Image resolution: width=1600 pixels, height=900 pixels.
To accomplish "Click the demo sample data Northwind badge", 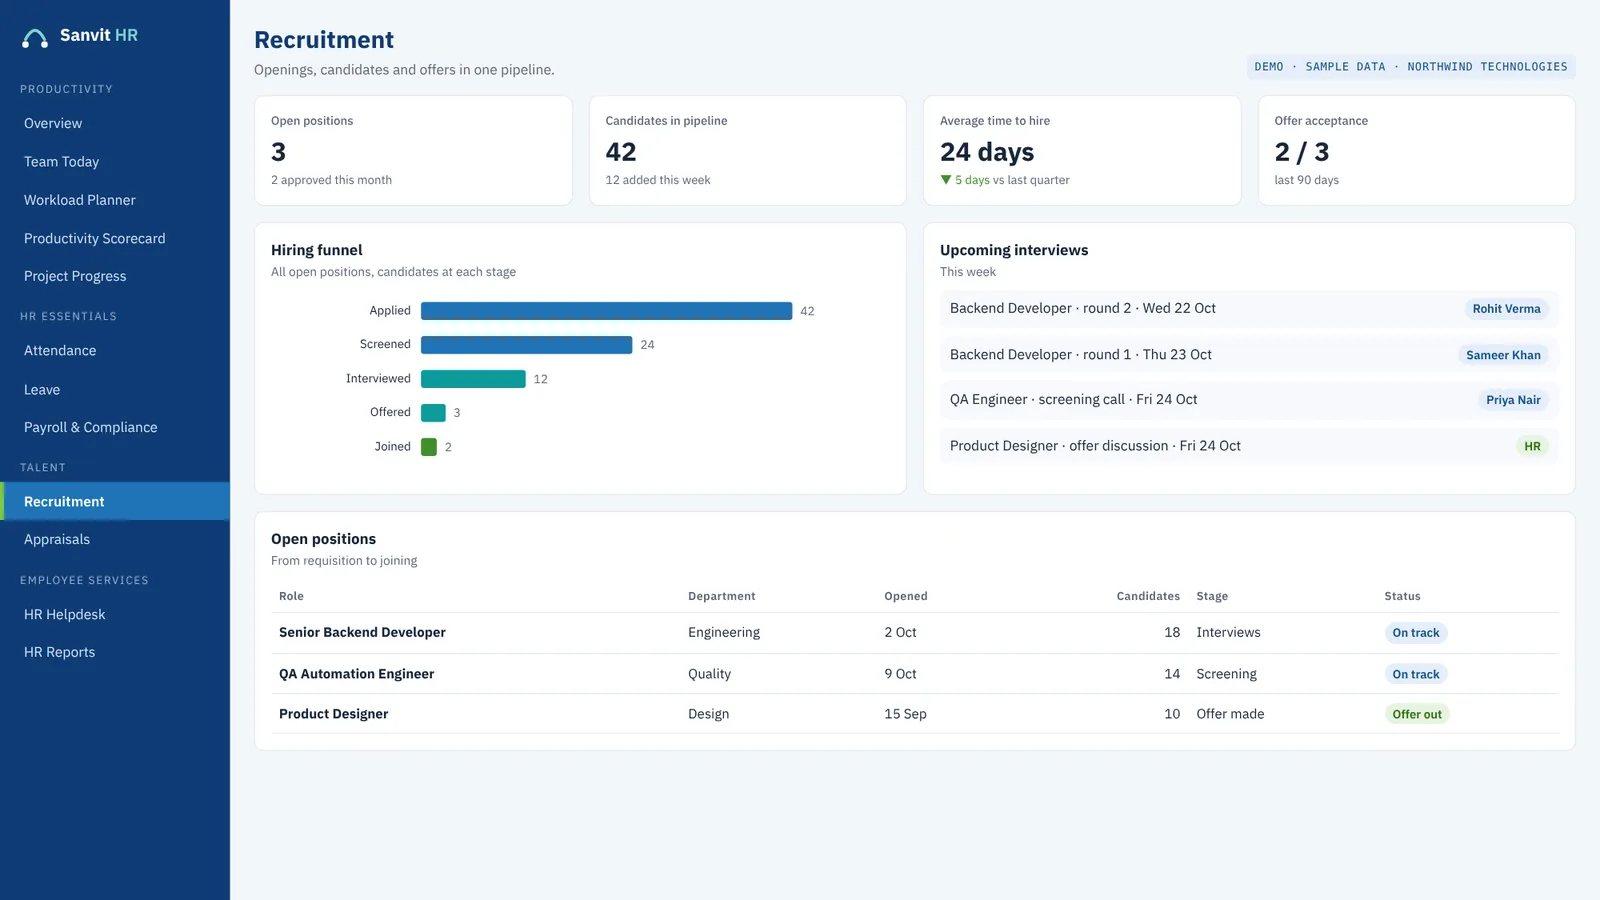I will point(1411,67).
